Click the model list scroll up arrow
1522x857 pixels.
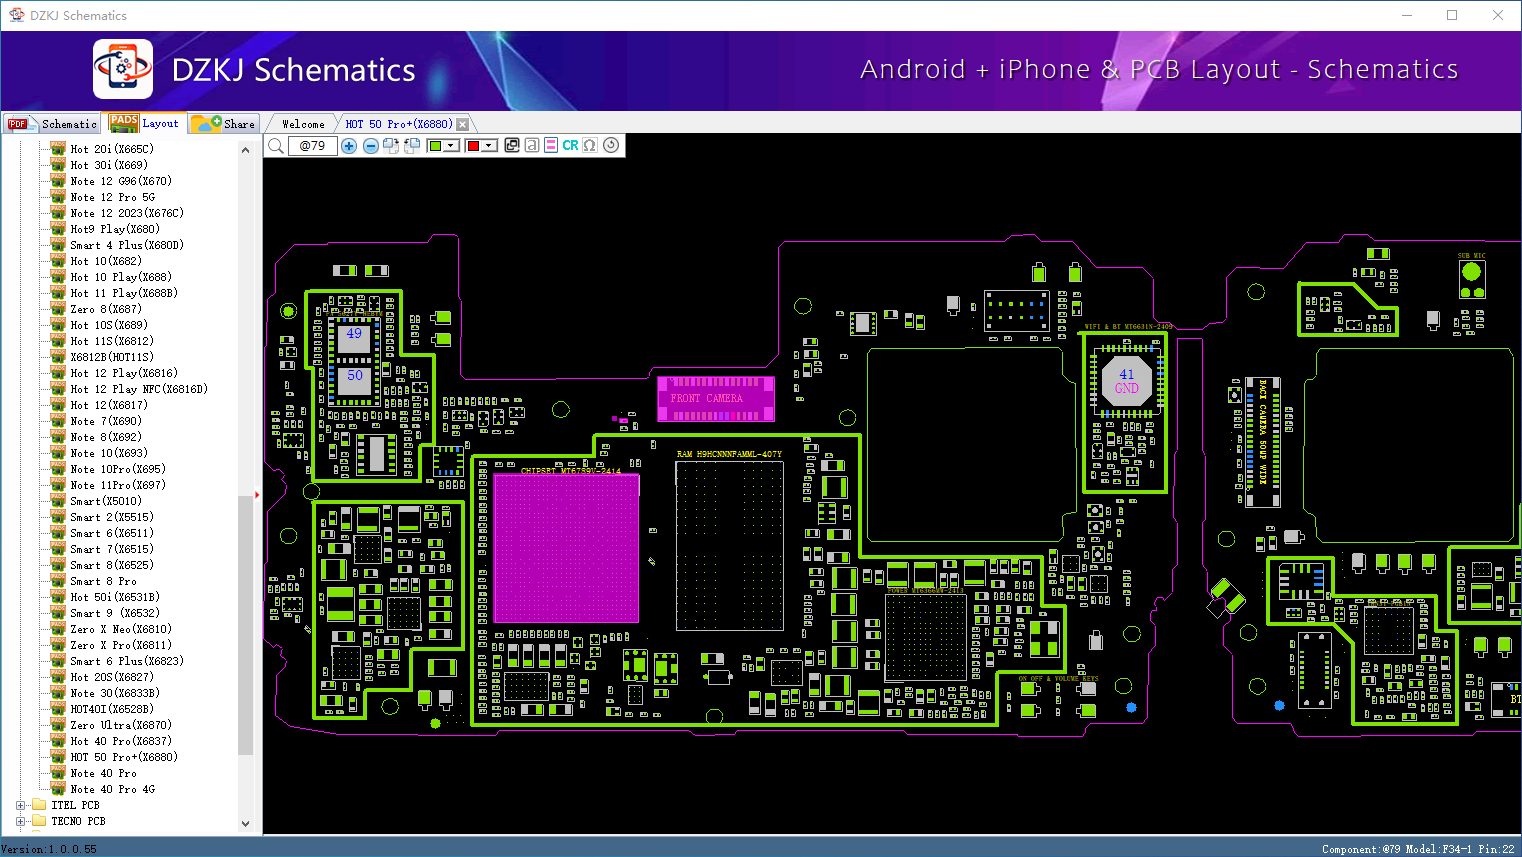[x=246, y=150]
